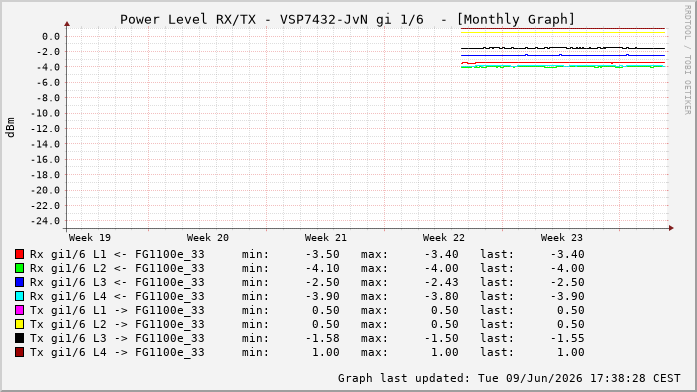Select legend label Tx gi1/6 L1 -> FG1100e_33
The width and height of the screenshot is (697, 392).
[117, 311]
